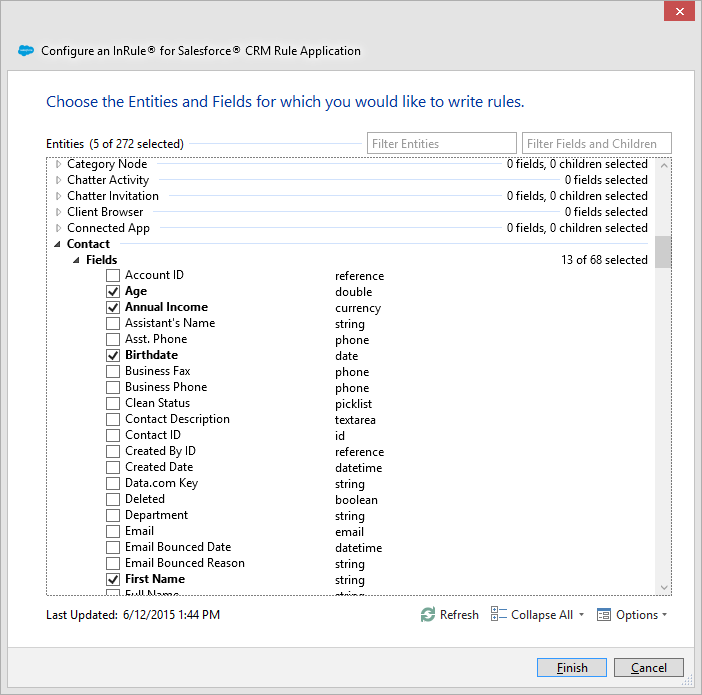
Task: Check the Department checkbox
Action: click(x=113, y=515)
